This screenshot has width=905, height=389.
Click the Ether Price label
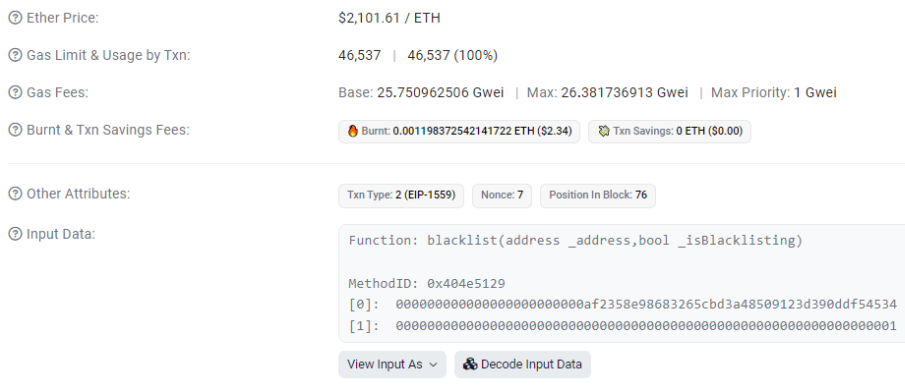[62, 18]
